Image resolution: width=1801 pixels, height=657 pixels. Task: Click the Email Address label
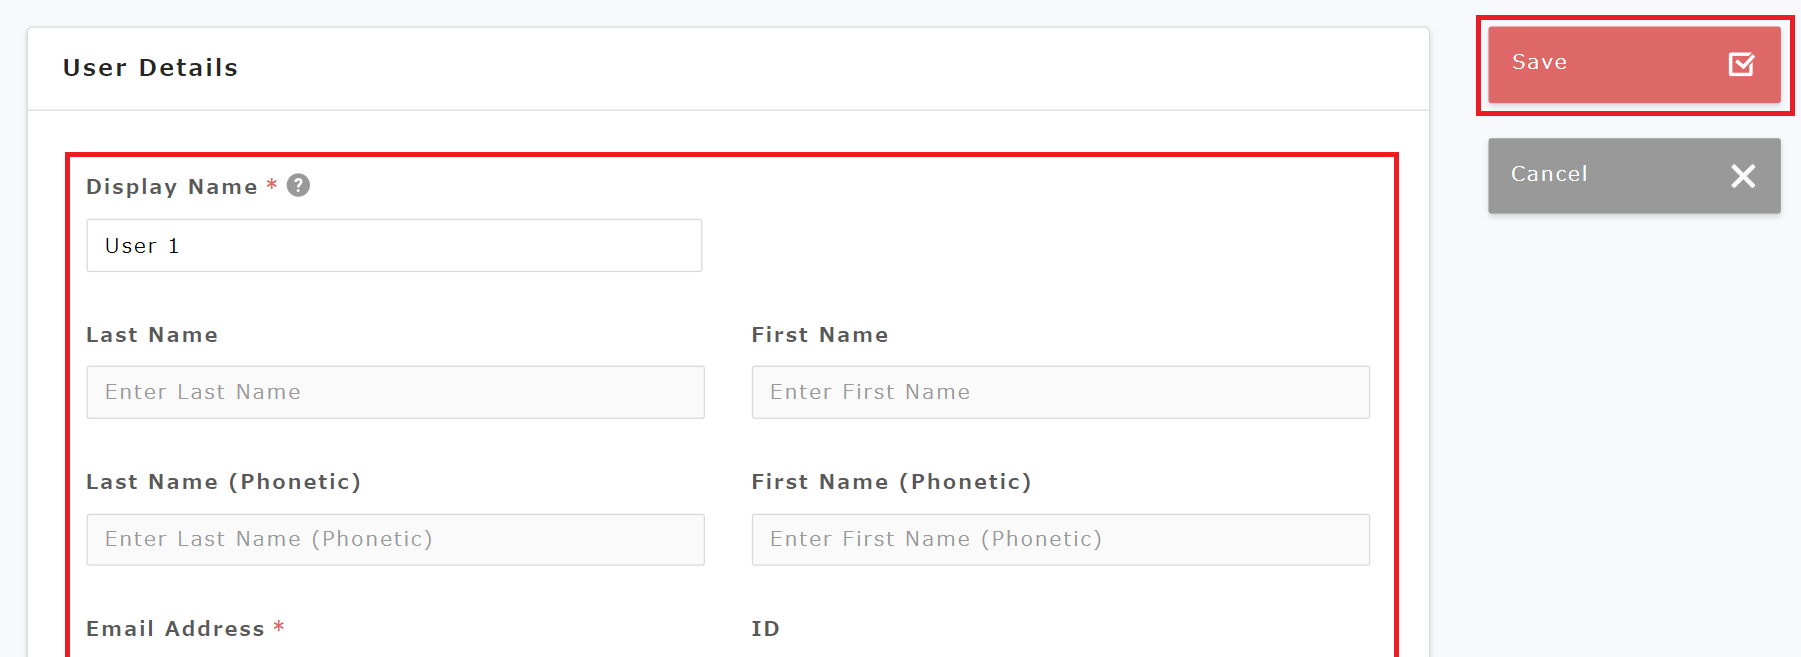click(175, 629)
